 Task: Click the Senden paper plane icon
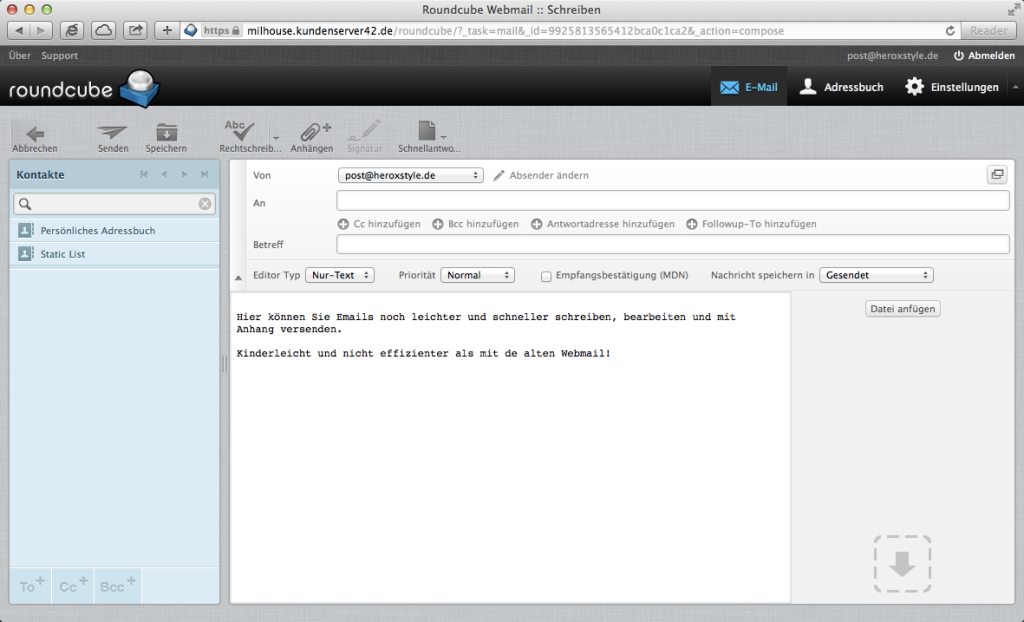113,134
